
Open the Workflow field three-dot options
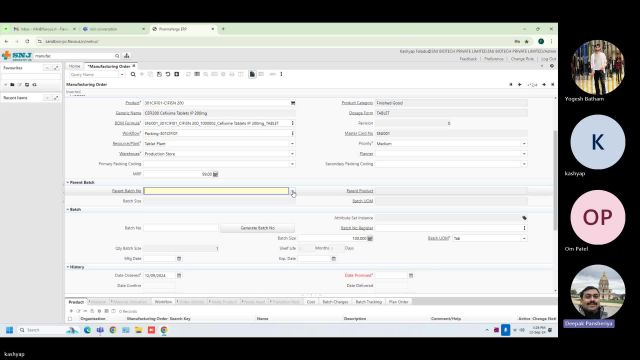point(293,133)
